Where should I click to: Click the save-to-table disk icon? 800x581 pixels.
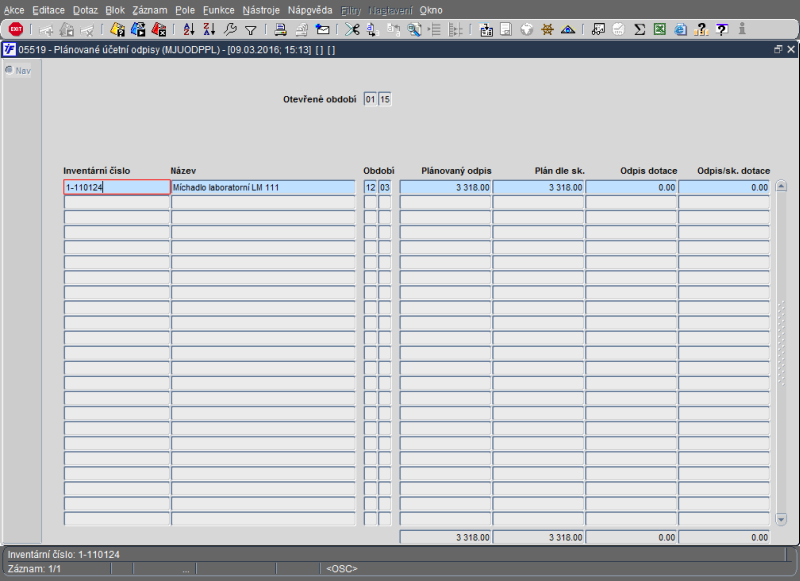point(486,30)
